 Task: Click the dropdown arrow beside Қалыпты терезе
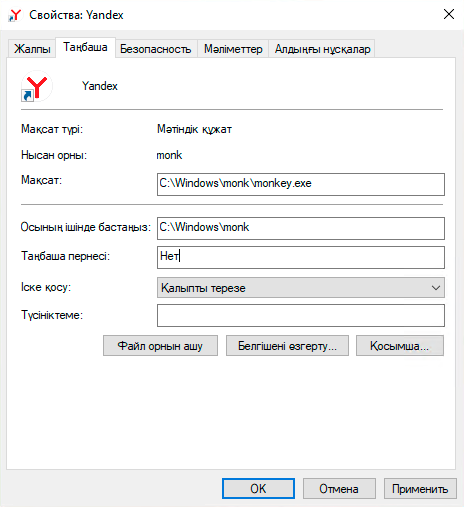[436, 288]
